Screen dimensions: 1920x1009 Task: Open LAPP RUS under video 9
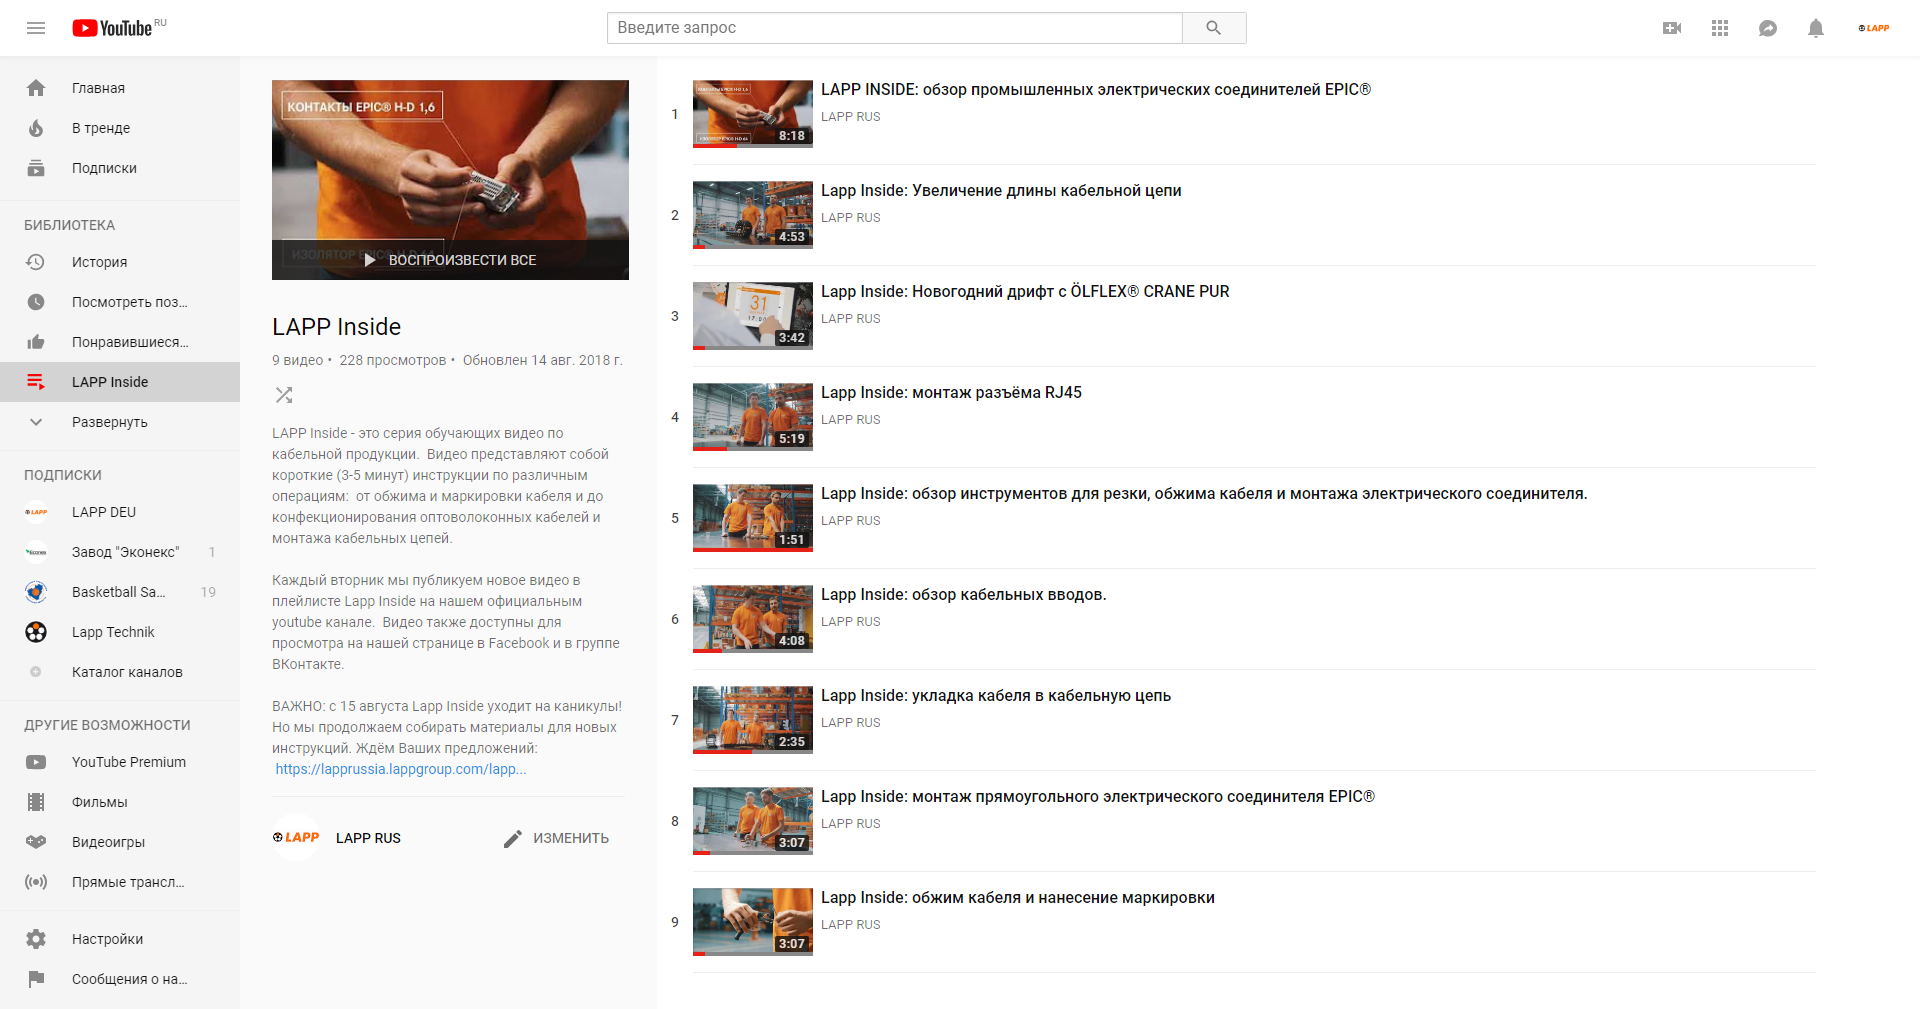point(851,925)
